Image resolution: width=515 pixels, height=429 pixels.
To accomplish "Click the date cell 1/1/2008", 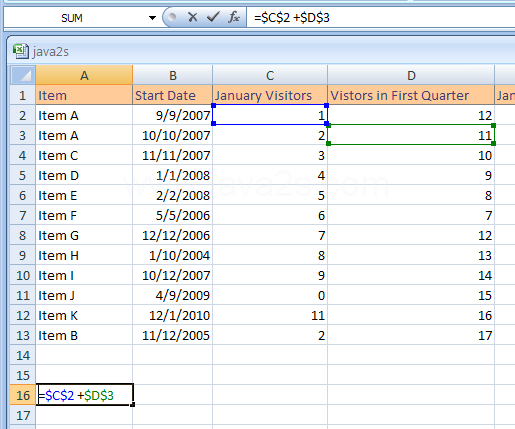I will click(172, 175).
